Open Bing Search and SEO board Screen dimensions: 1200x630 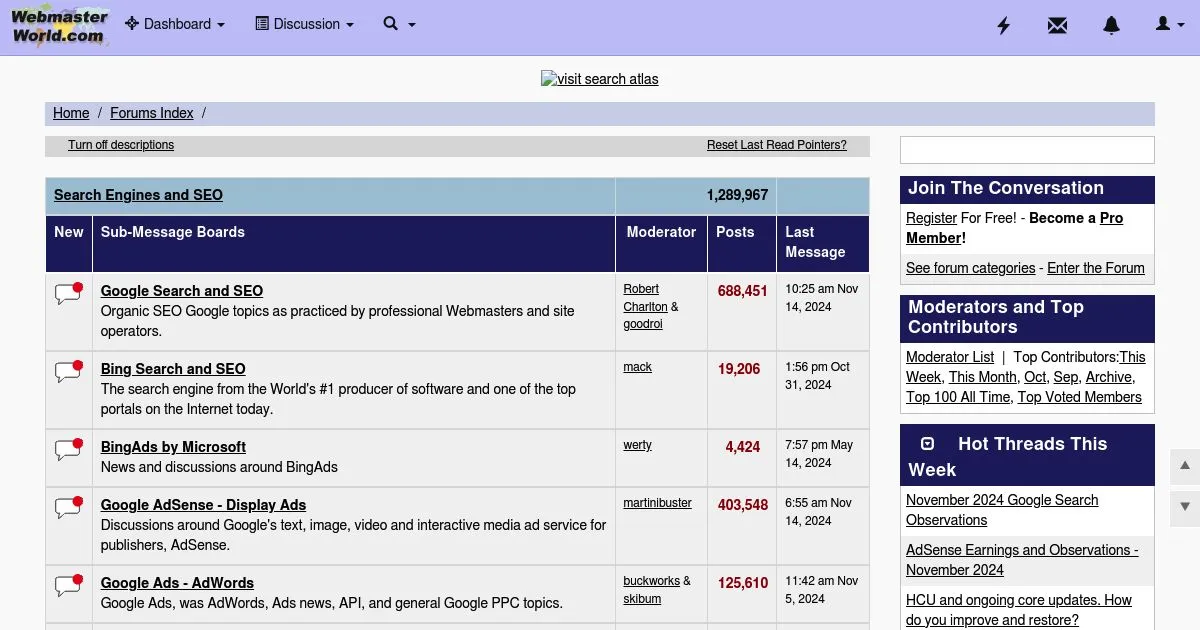173,369
